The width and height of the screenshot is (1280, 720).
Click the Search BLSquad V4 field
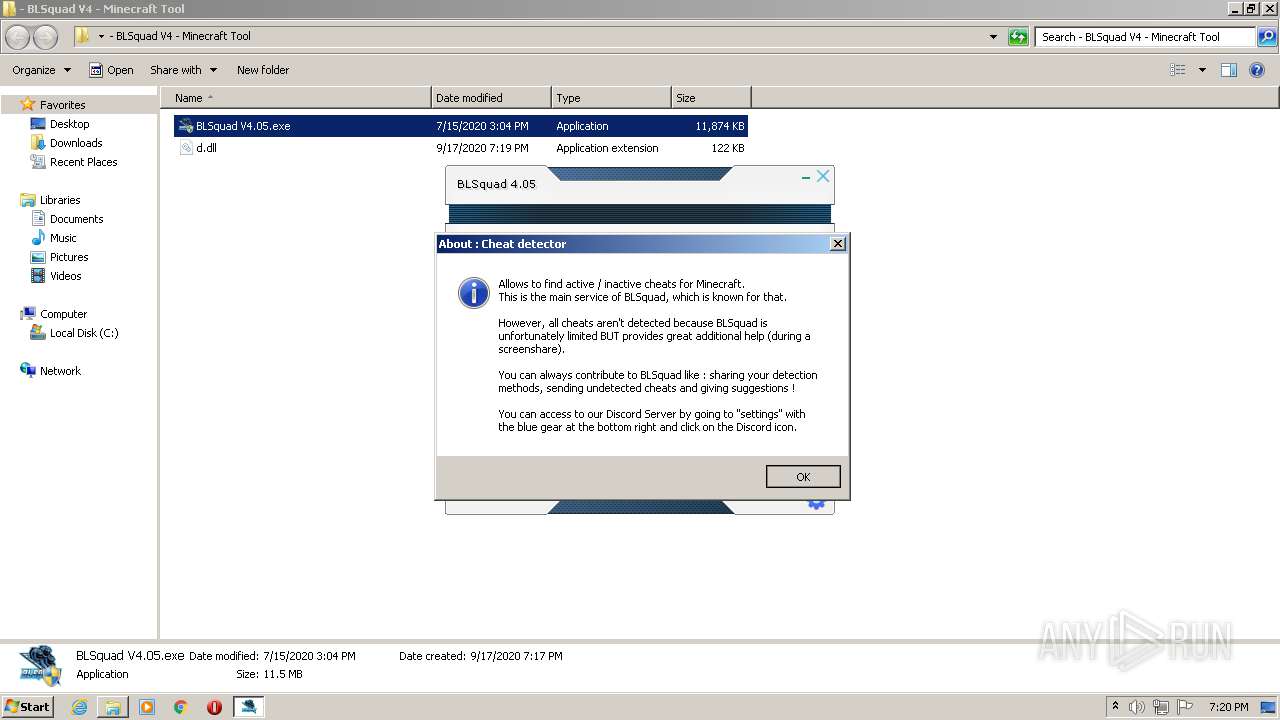[1144, 37]
